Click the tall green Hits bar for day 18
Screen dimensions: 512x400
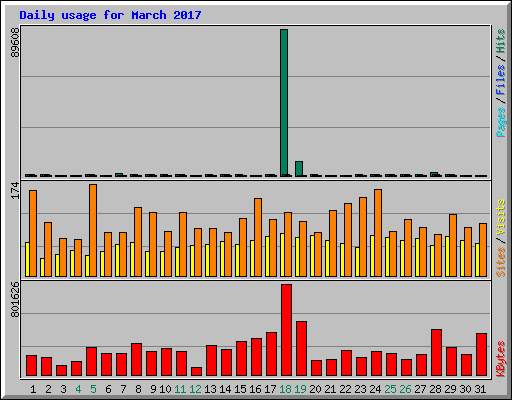284,103
